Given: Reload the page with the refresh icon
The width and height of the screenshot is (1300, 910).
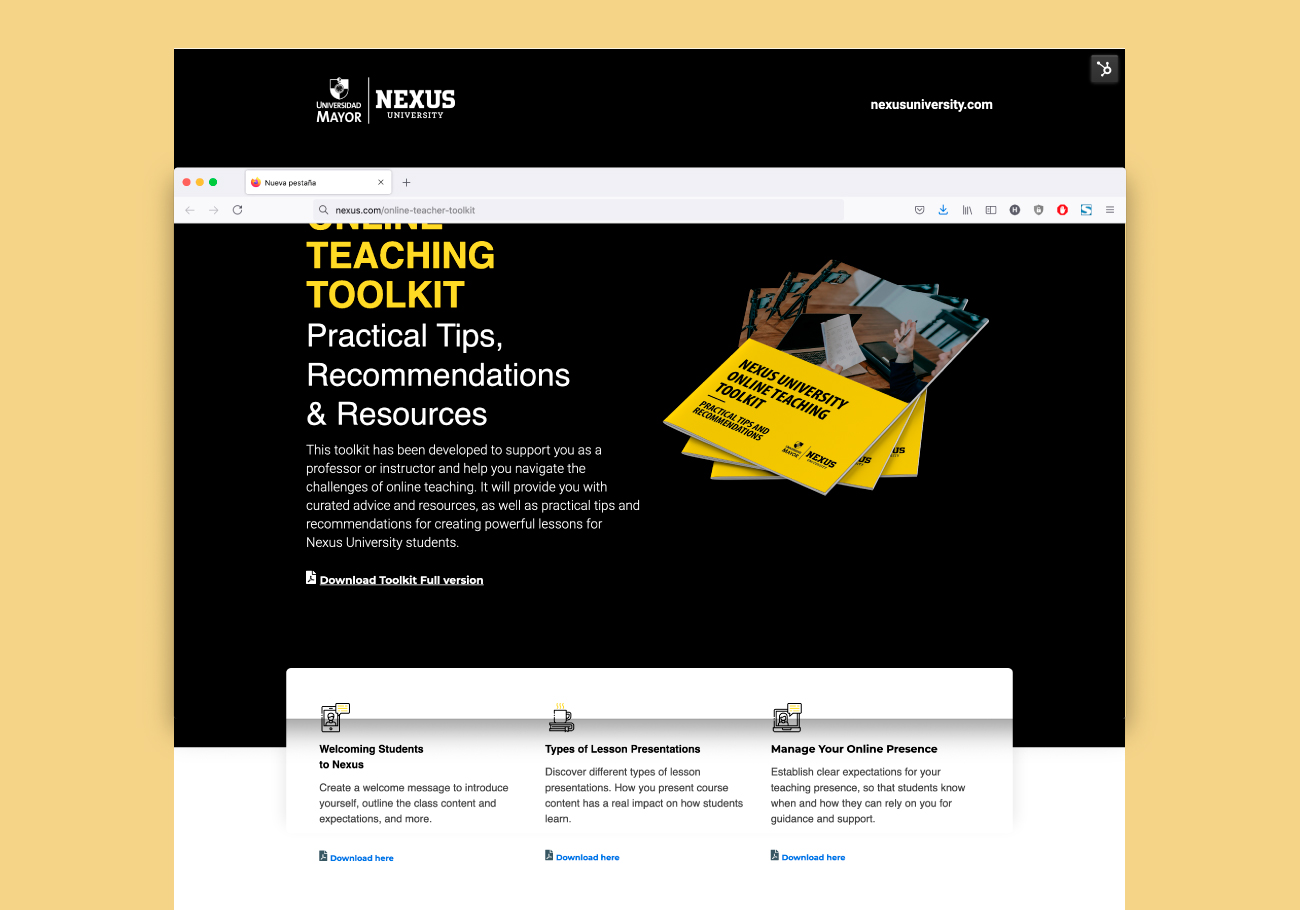Looking at the screenshot, I should (x=237, y=210).
